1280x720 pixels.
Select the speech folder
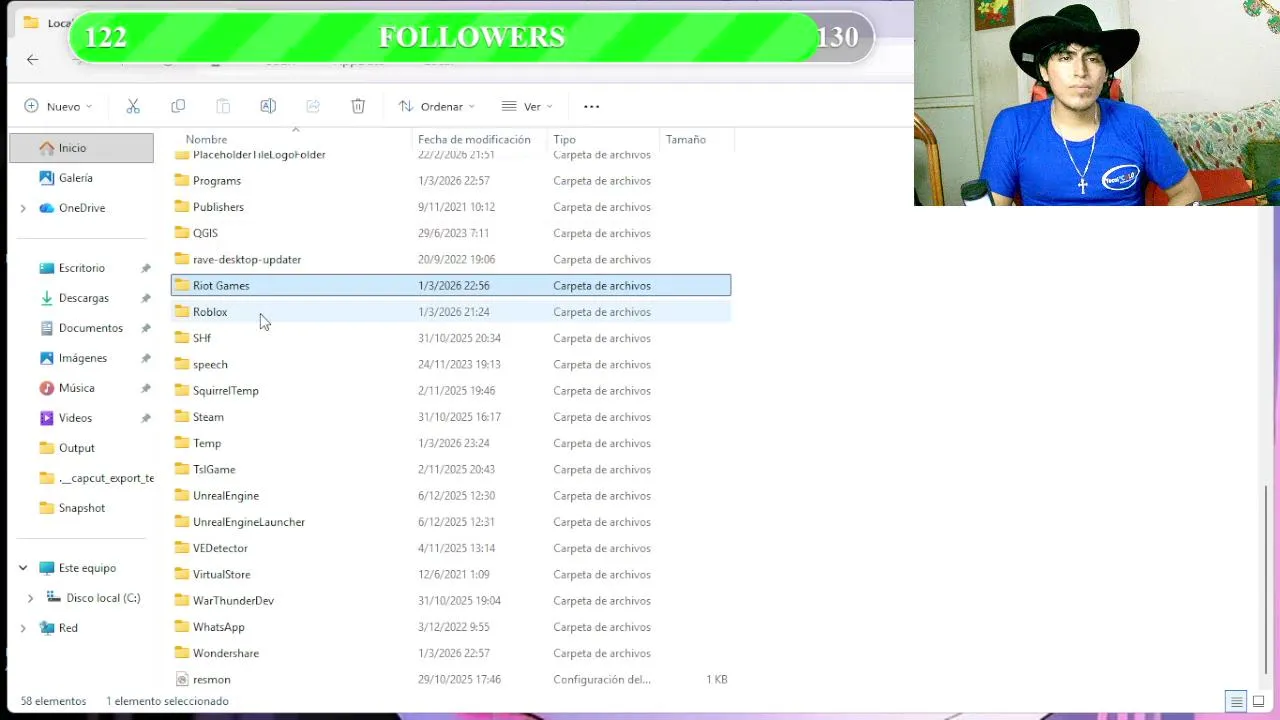pos(451,364)
